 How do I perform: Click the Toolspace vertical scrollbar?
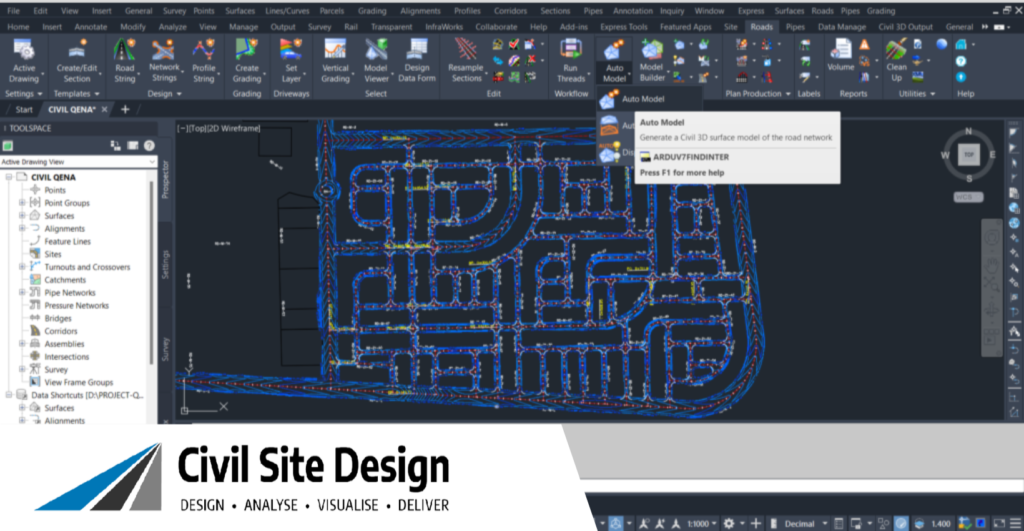click(152, 271)
